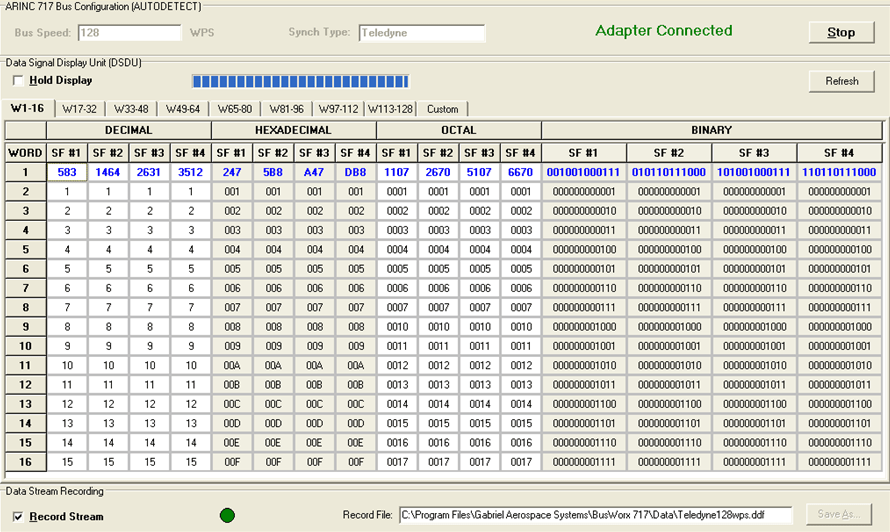Enable the Hold Display checkbox
This screenshot has height=532, width=890.
(17, 80)
